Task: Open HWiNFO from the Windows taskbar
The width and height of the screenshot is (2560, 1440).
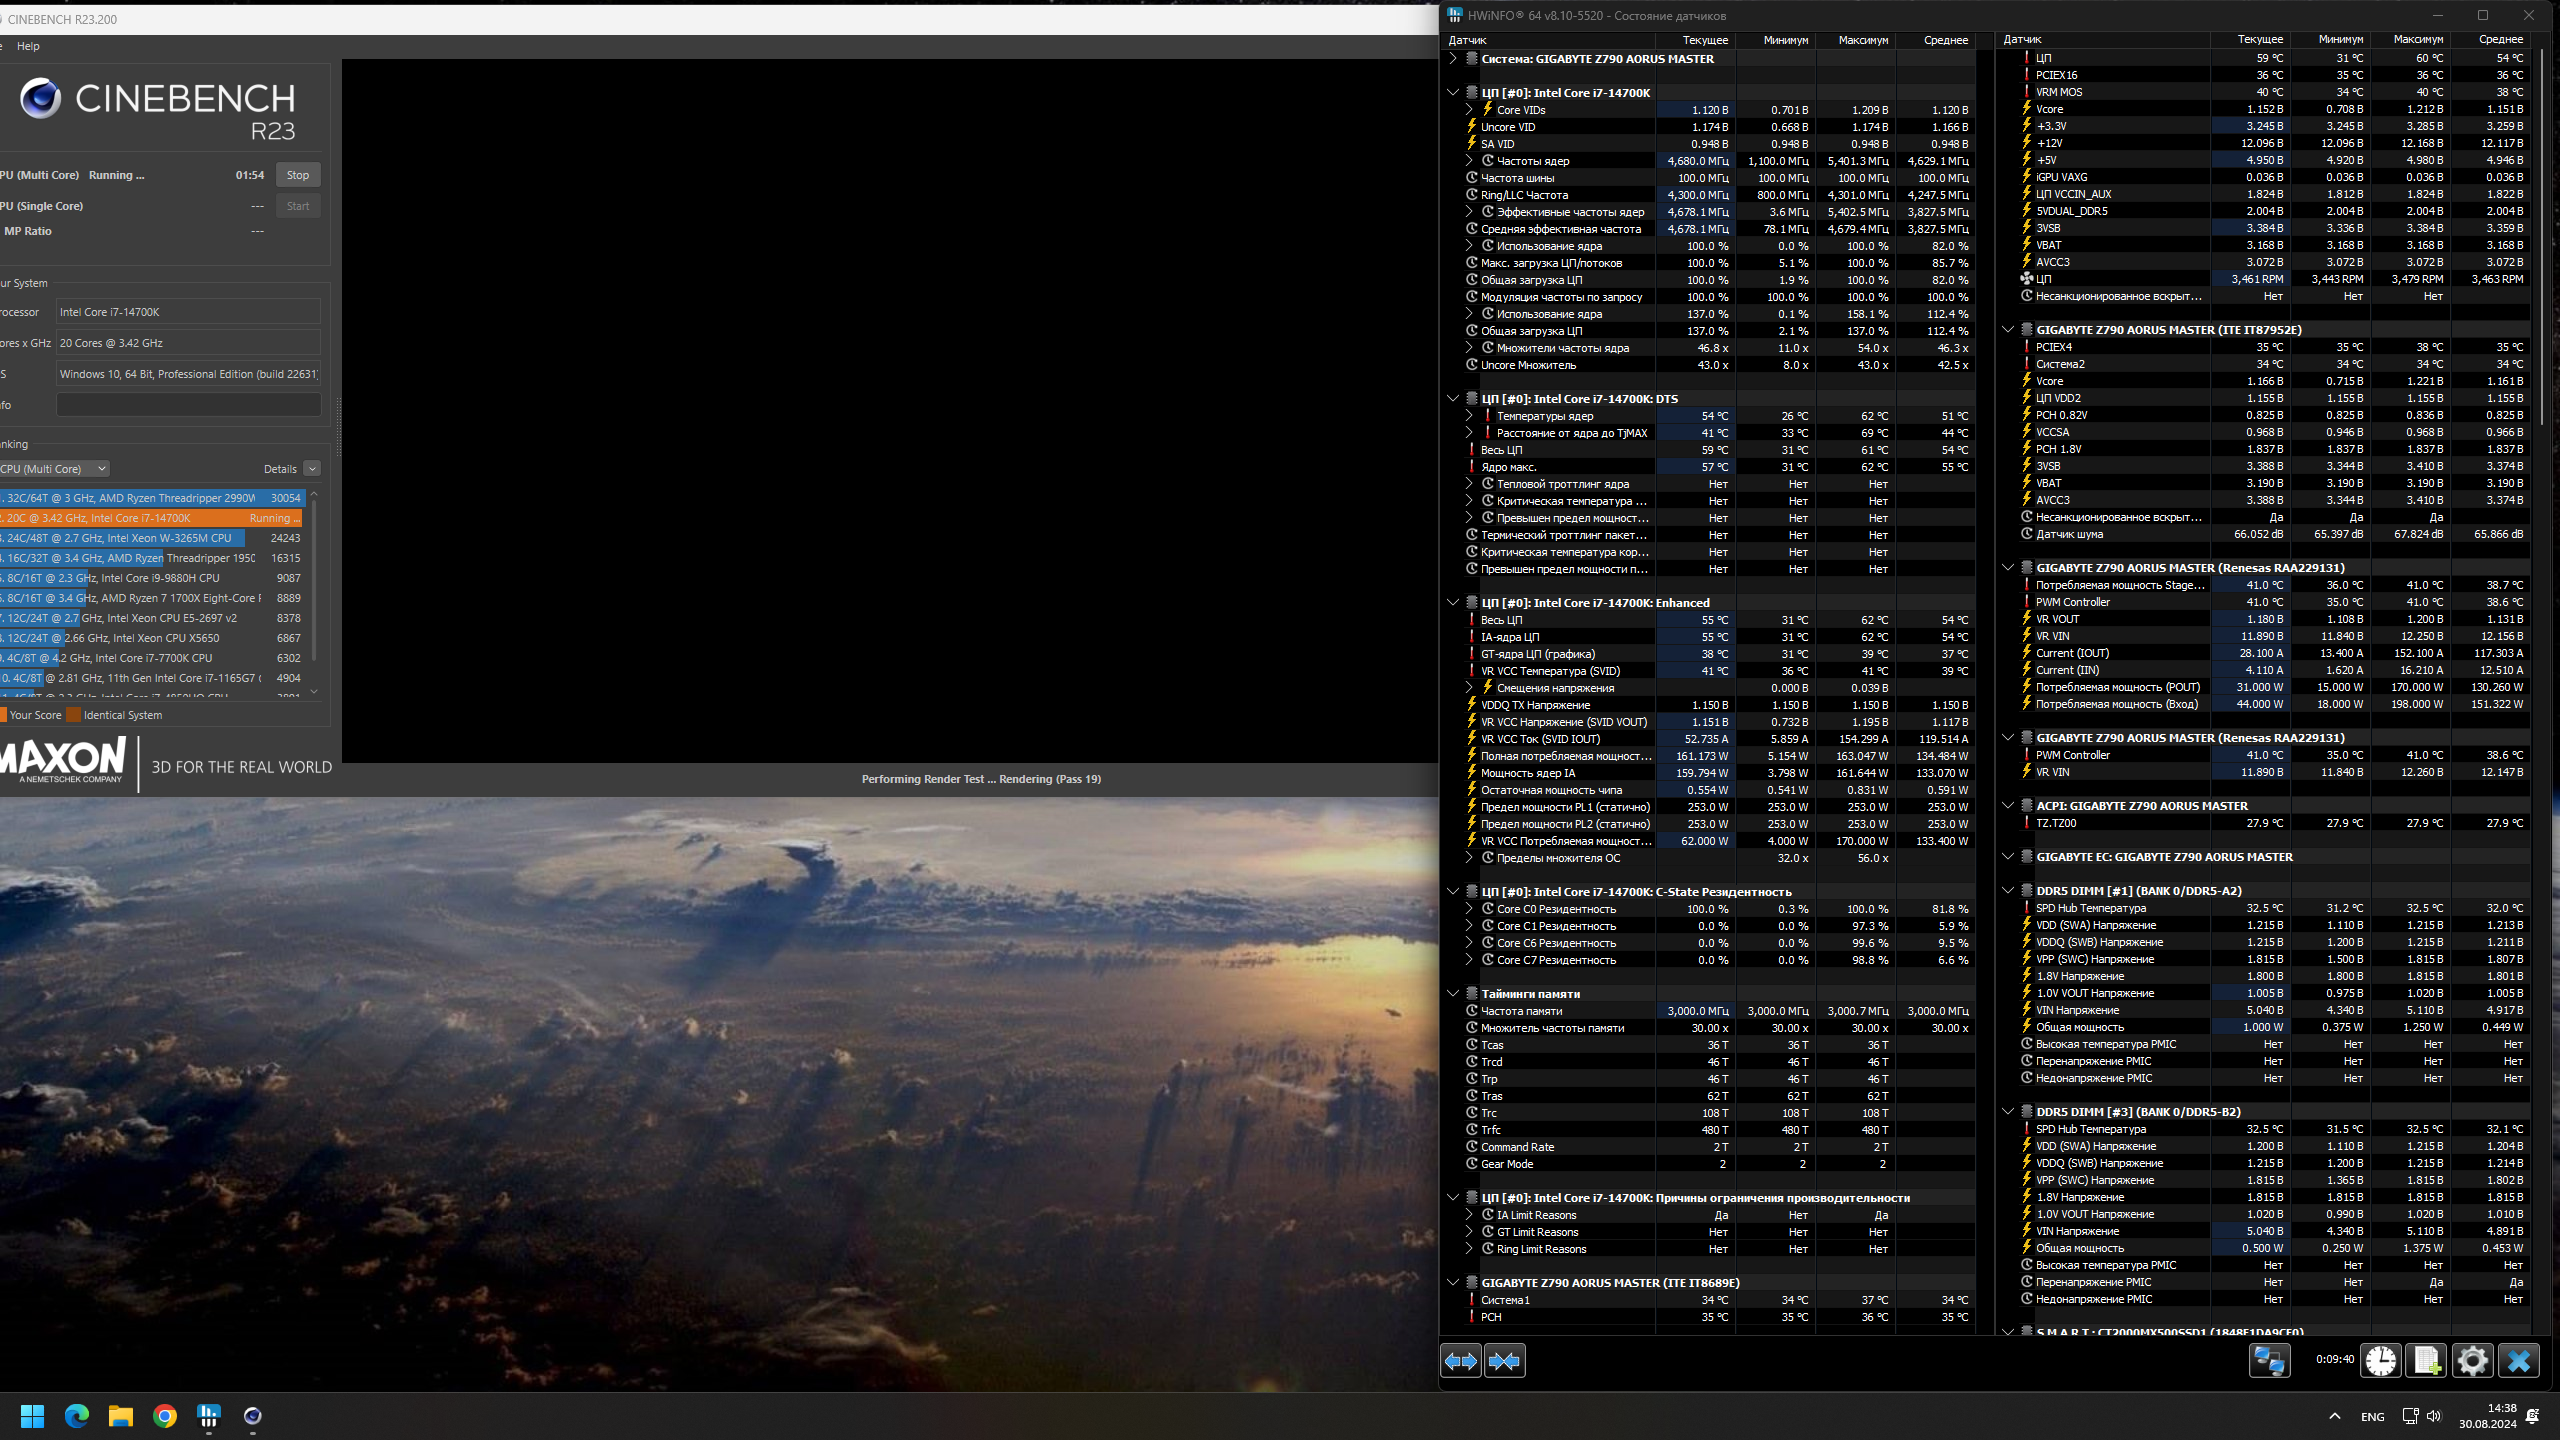Action: pos(209,1416)
